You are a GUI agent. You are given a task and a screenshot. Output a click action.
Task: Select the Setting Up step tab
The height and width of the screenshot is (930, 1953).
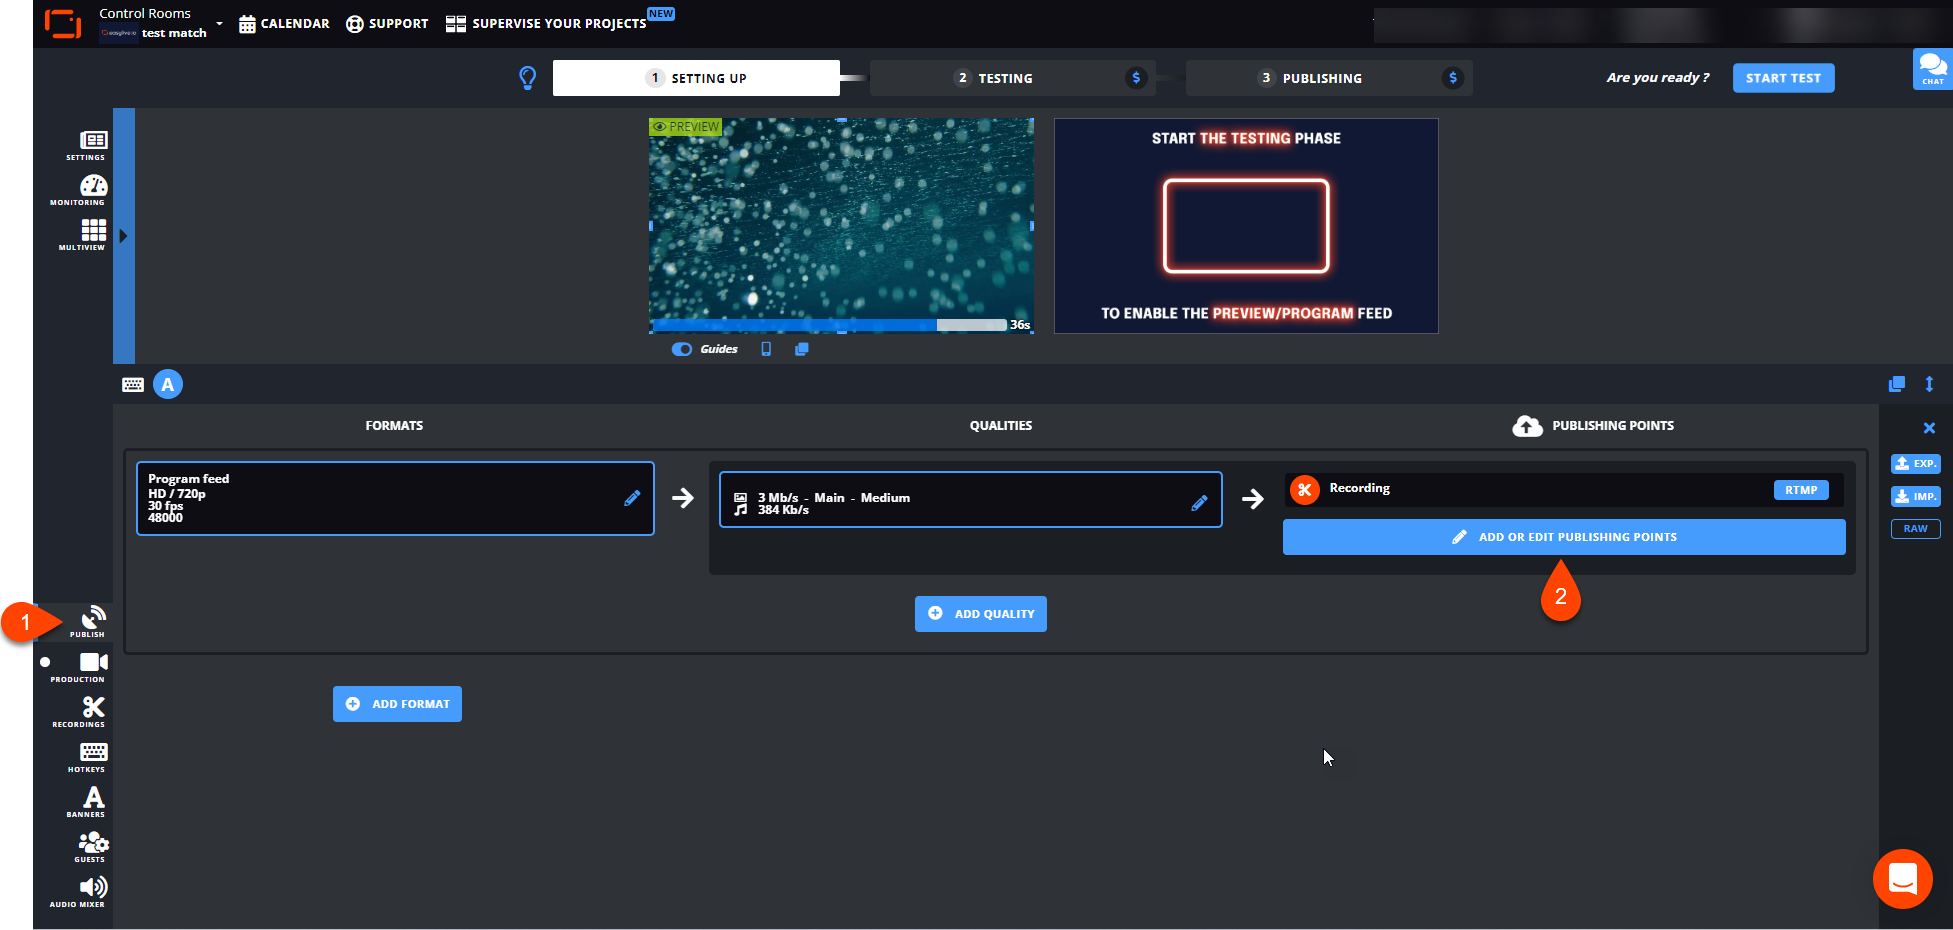tap(696, 78)
